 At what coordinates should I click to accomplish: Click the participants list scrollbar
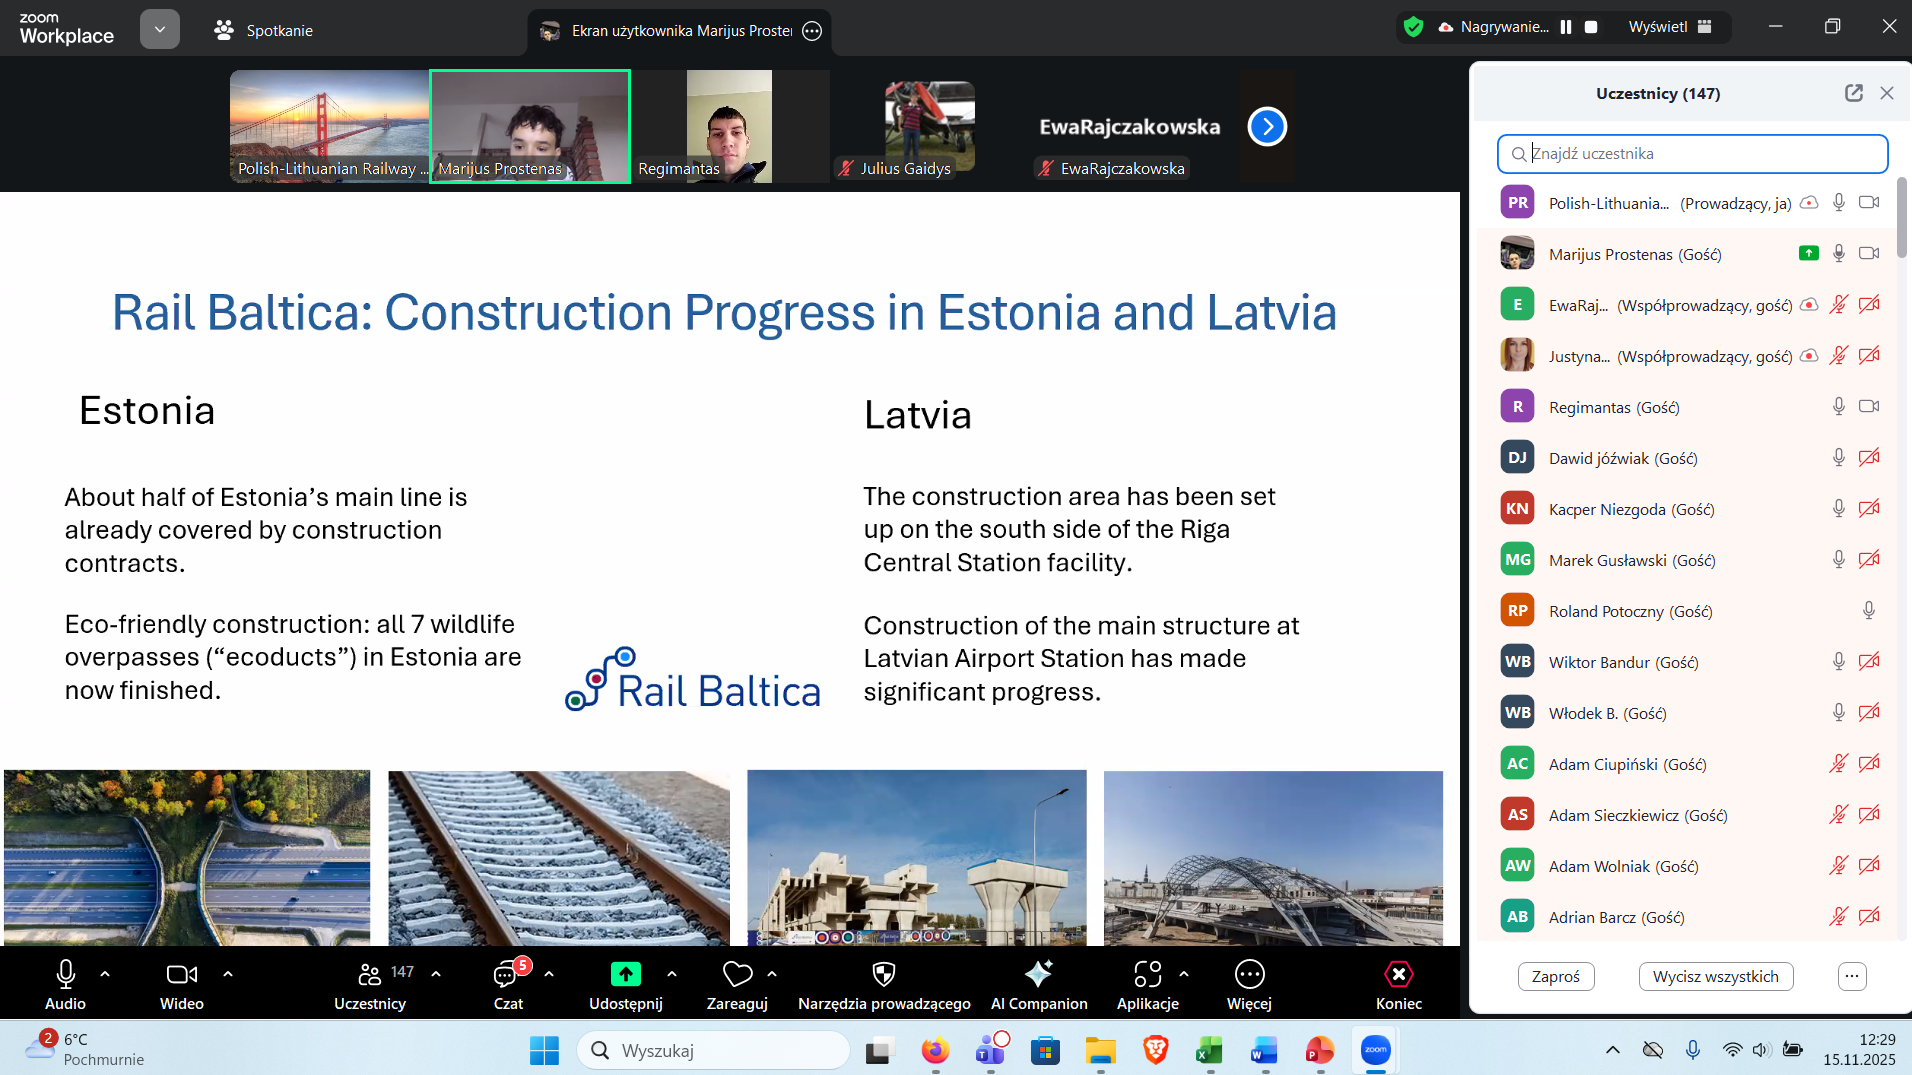coord(1901,220)
